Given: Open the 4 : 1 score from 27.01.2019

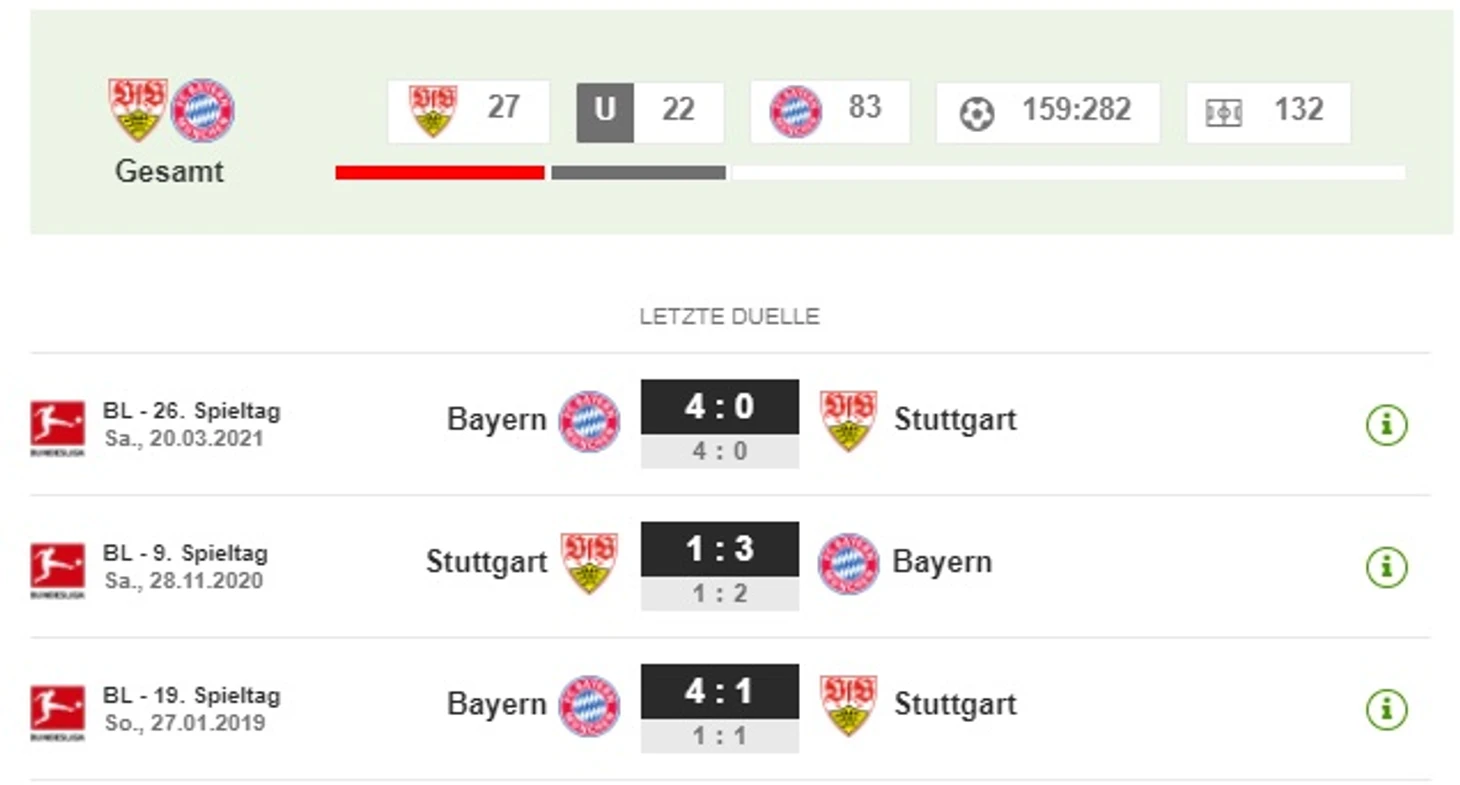Looking at the screenshot, I should pos(720,691).
